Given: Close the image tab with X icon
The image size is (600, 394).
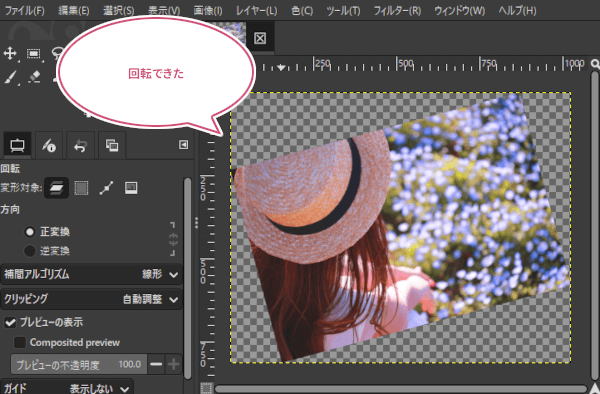Looking at the screenshot, I should [260, 38].
